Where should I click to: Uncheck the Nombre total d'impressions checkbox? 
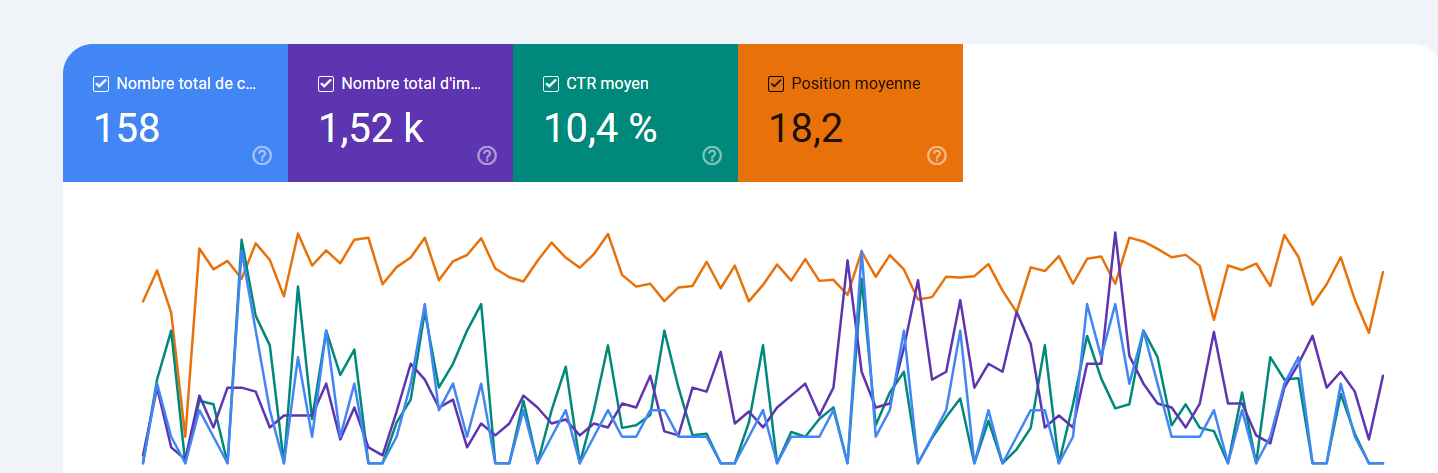325,84
